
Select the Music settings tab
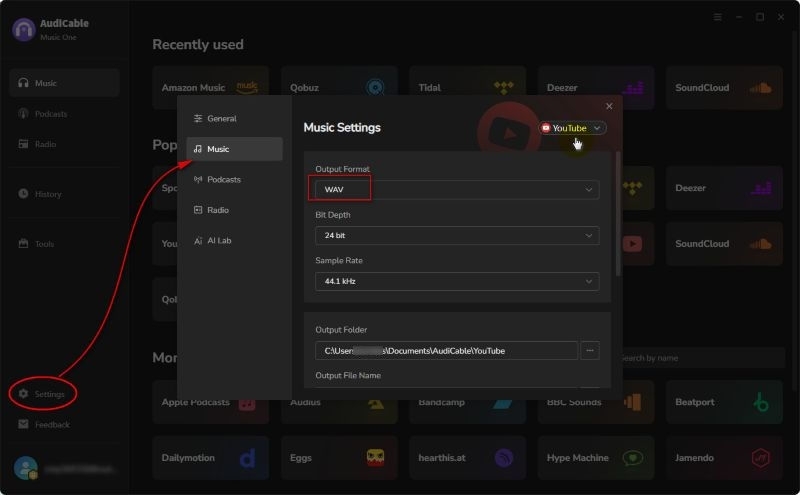pyautogui.click(x=234, y=149)
